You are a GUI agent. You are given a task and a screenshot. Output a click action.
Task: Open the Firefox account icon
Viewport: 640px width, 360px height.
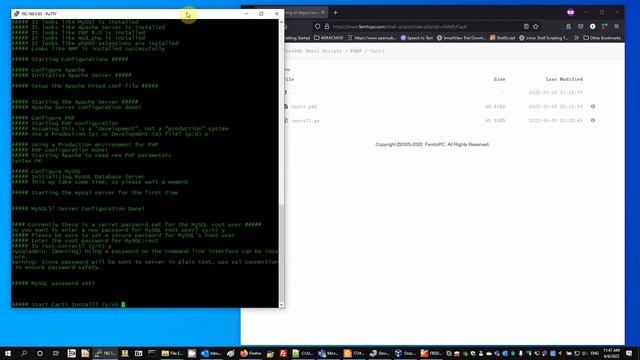click(x=569, y=27)
